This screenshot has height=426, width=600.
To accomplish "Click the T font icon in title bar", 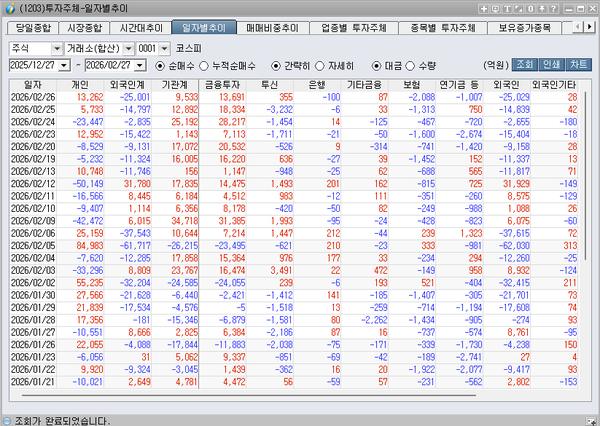I will click(507, 8).
